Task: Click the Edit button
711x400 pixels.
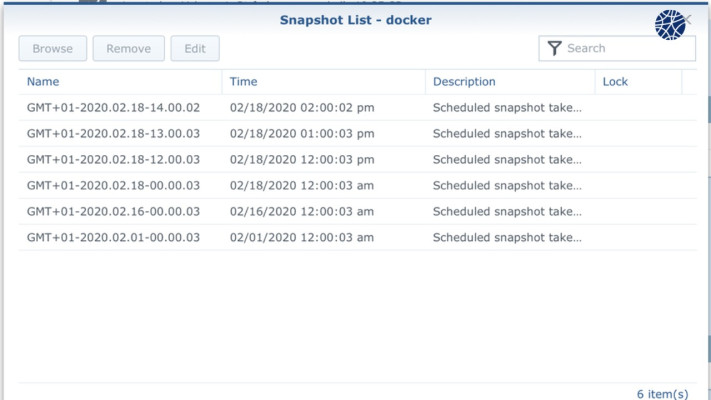Action: coord(195,48)
